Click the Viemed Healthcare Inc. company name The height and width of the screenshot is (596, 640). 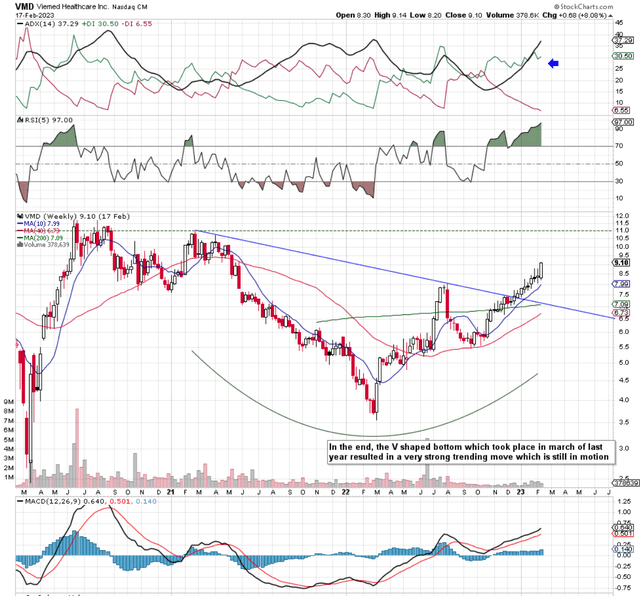coord(73,7)
